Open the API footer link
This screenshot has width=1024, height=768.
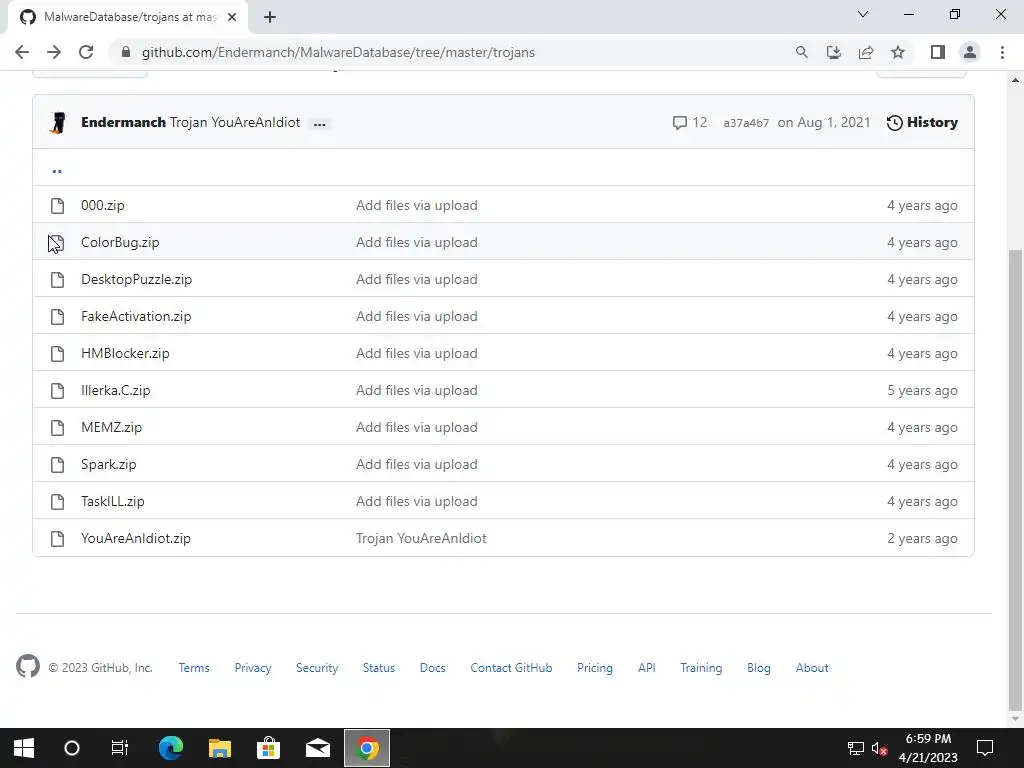point(647,667)
